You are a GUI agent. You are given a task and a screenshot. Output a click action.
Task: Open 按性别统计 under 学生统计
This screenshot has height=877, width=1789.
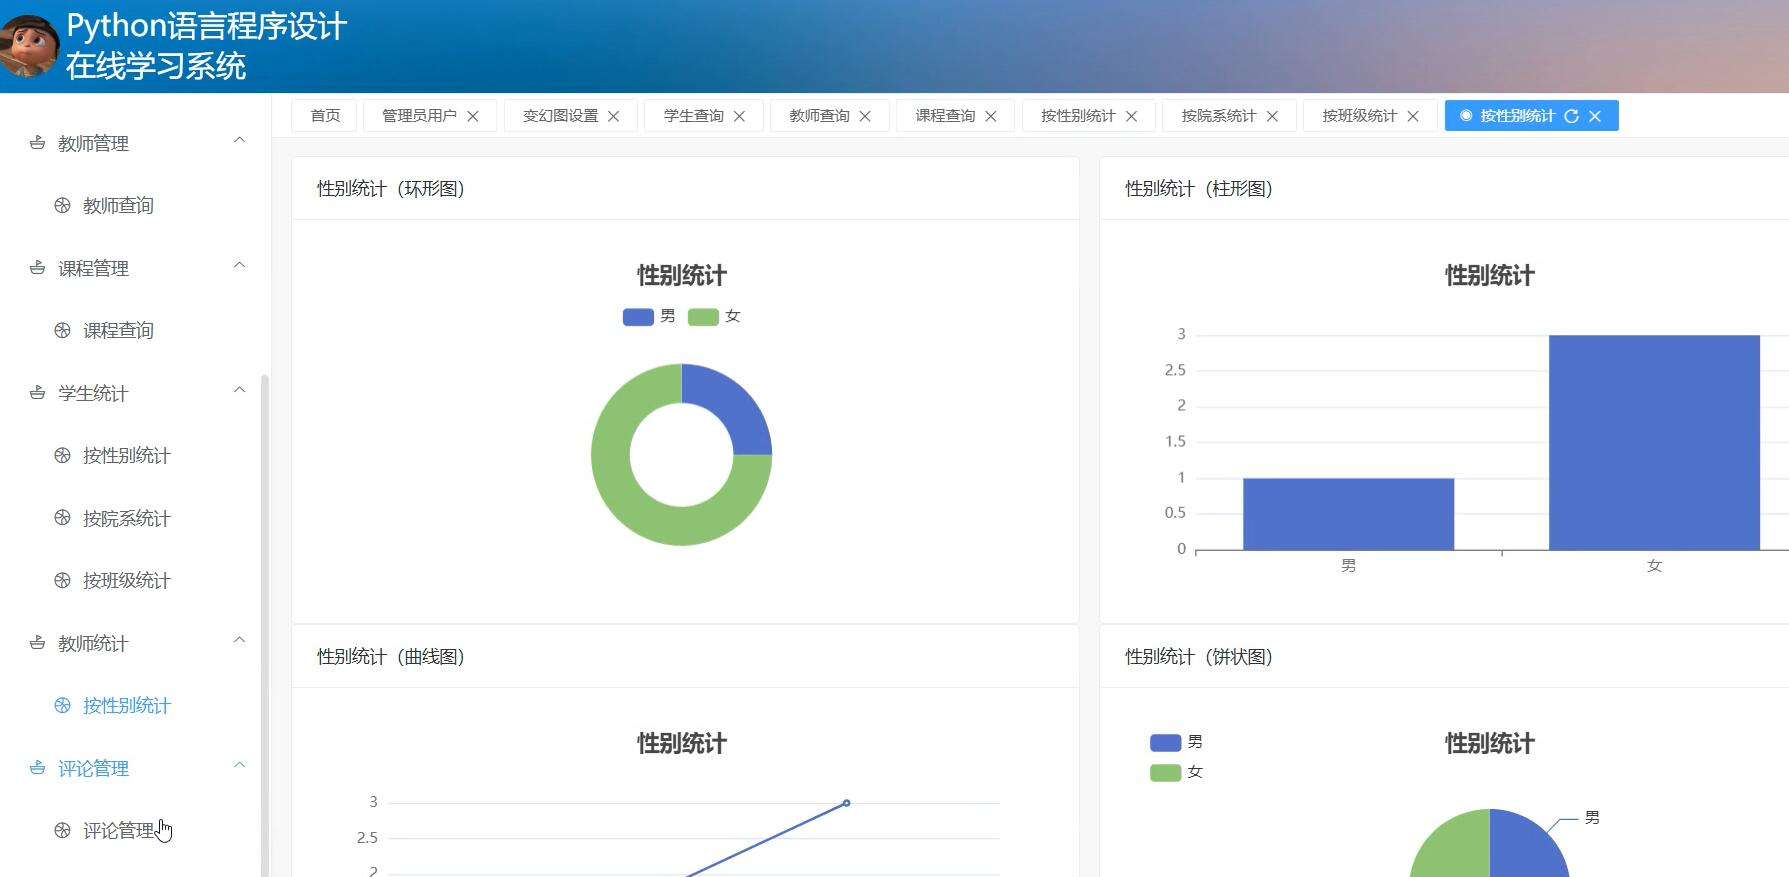[x=126, y=455]
